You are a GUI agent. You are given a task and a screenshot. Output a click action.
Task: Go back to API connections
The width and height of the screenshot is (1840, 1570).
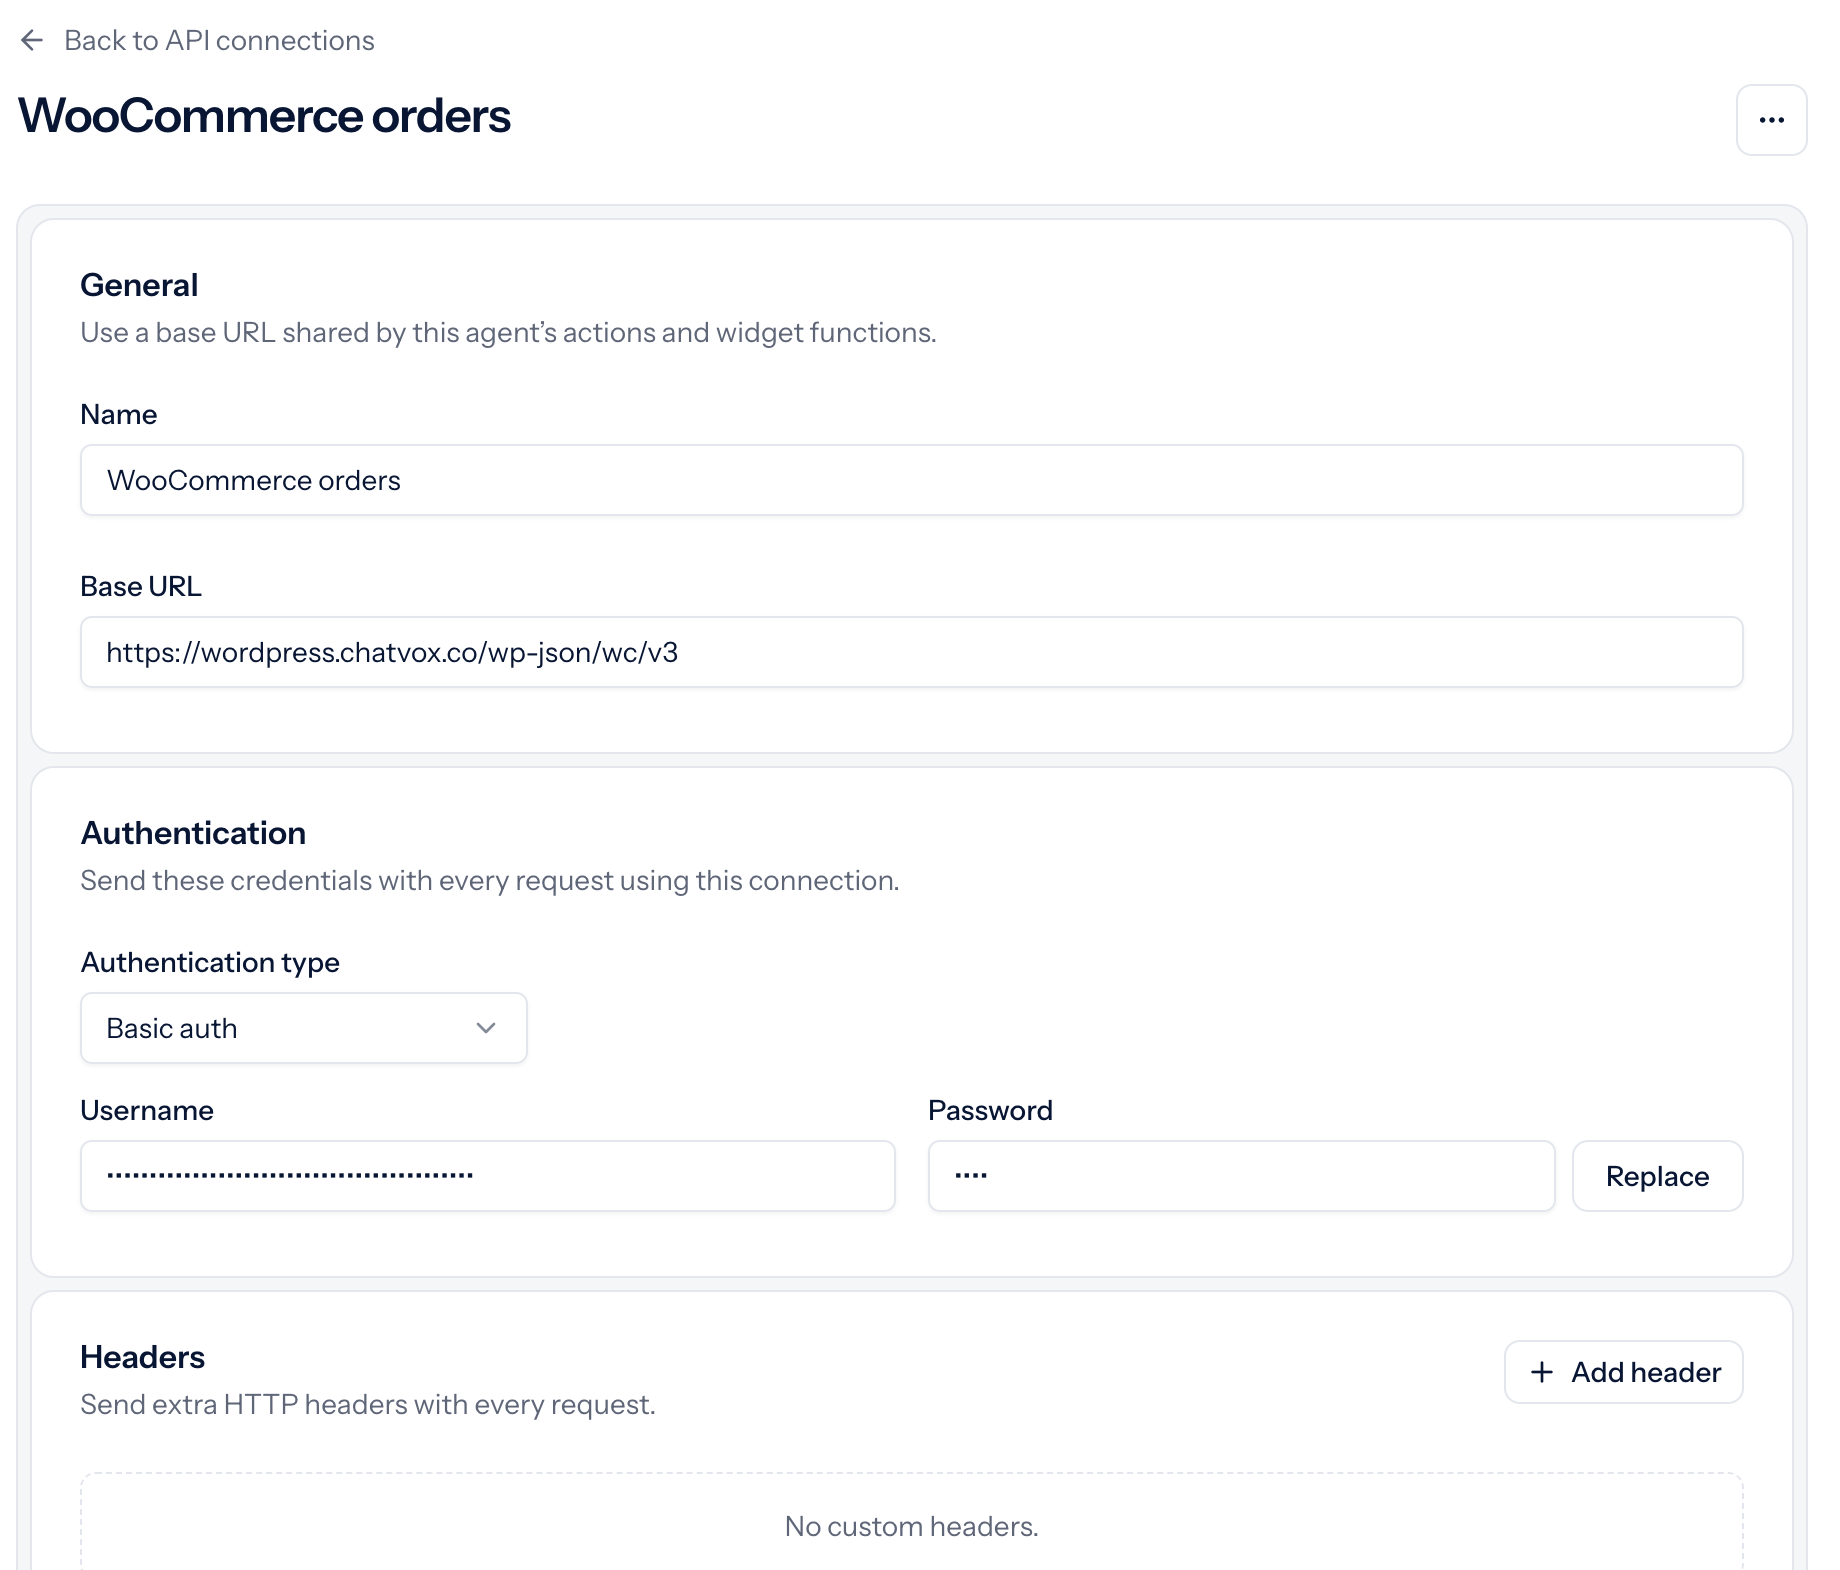tap(219, 40)
